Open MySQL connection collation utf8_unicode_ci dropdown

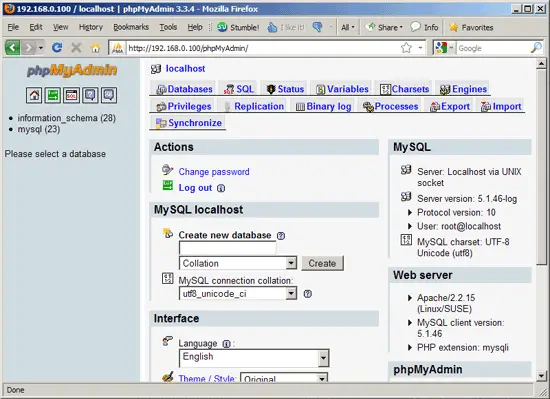238,293
